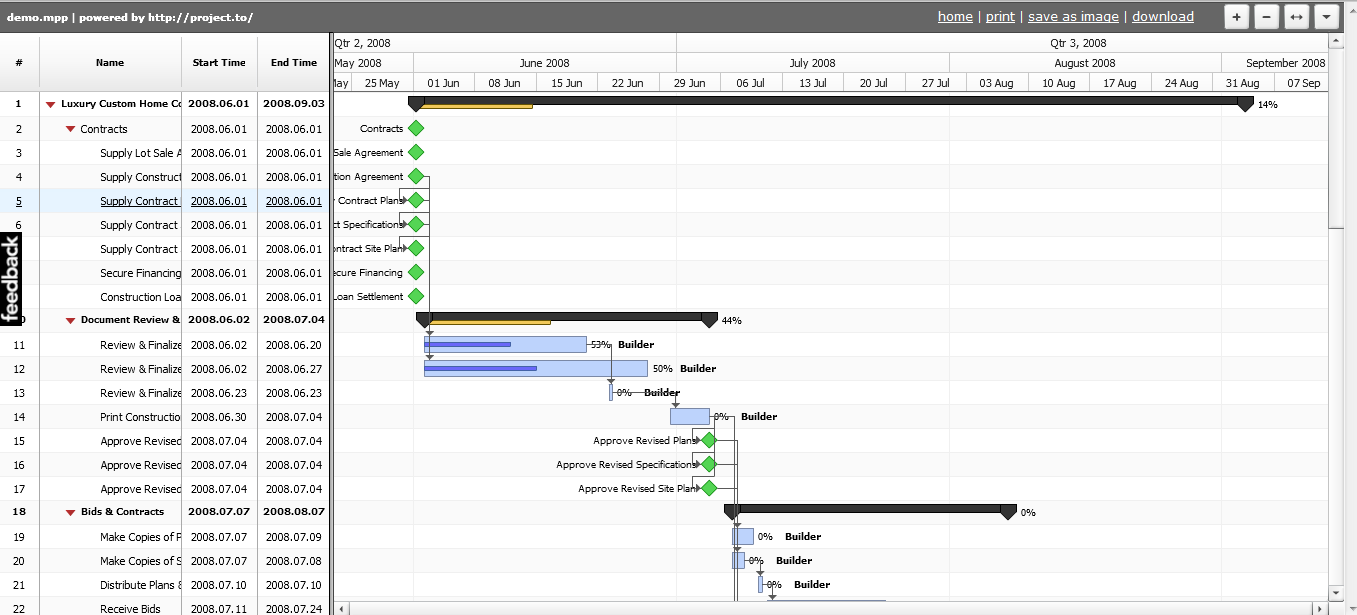Image resolution: width=1357 pixels, height=615 pixels.
Task: Click the download link
Action: pos(1163,16)
